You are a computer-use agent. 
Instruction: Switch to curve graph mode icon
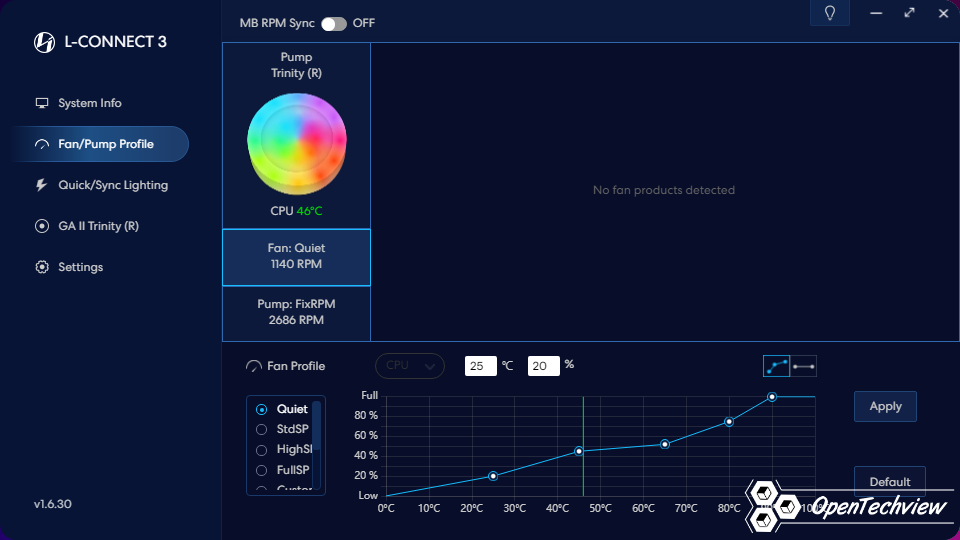(x=776, y=366)
